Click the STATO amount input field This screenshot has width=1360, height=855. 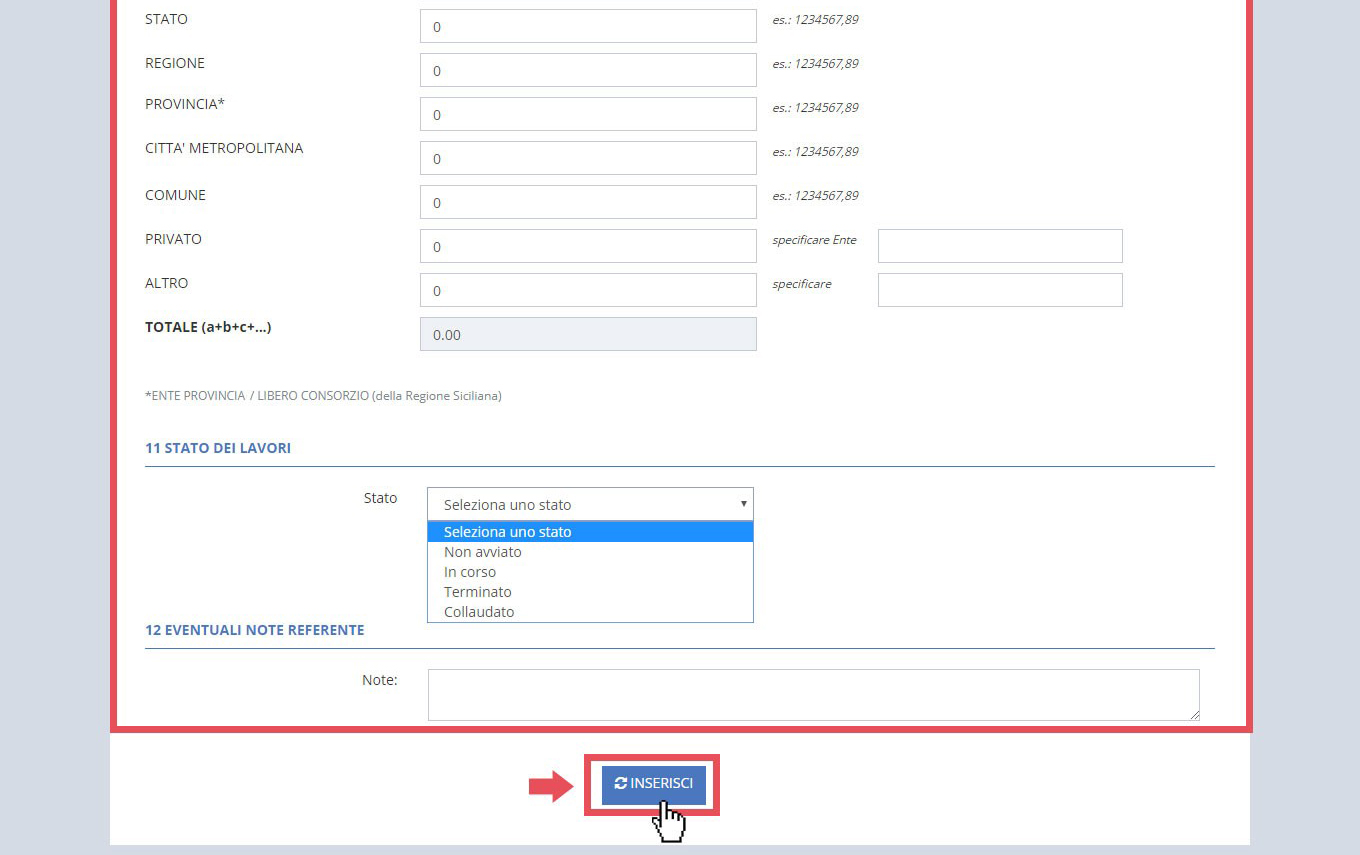588,27
